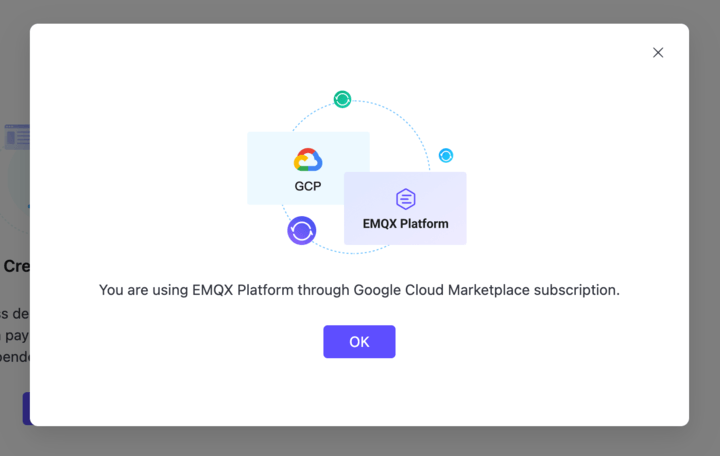Click the EMQX Platform text label
This screenshot has height=456, width=720.
[x=405, y=224]
